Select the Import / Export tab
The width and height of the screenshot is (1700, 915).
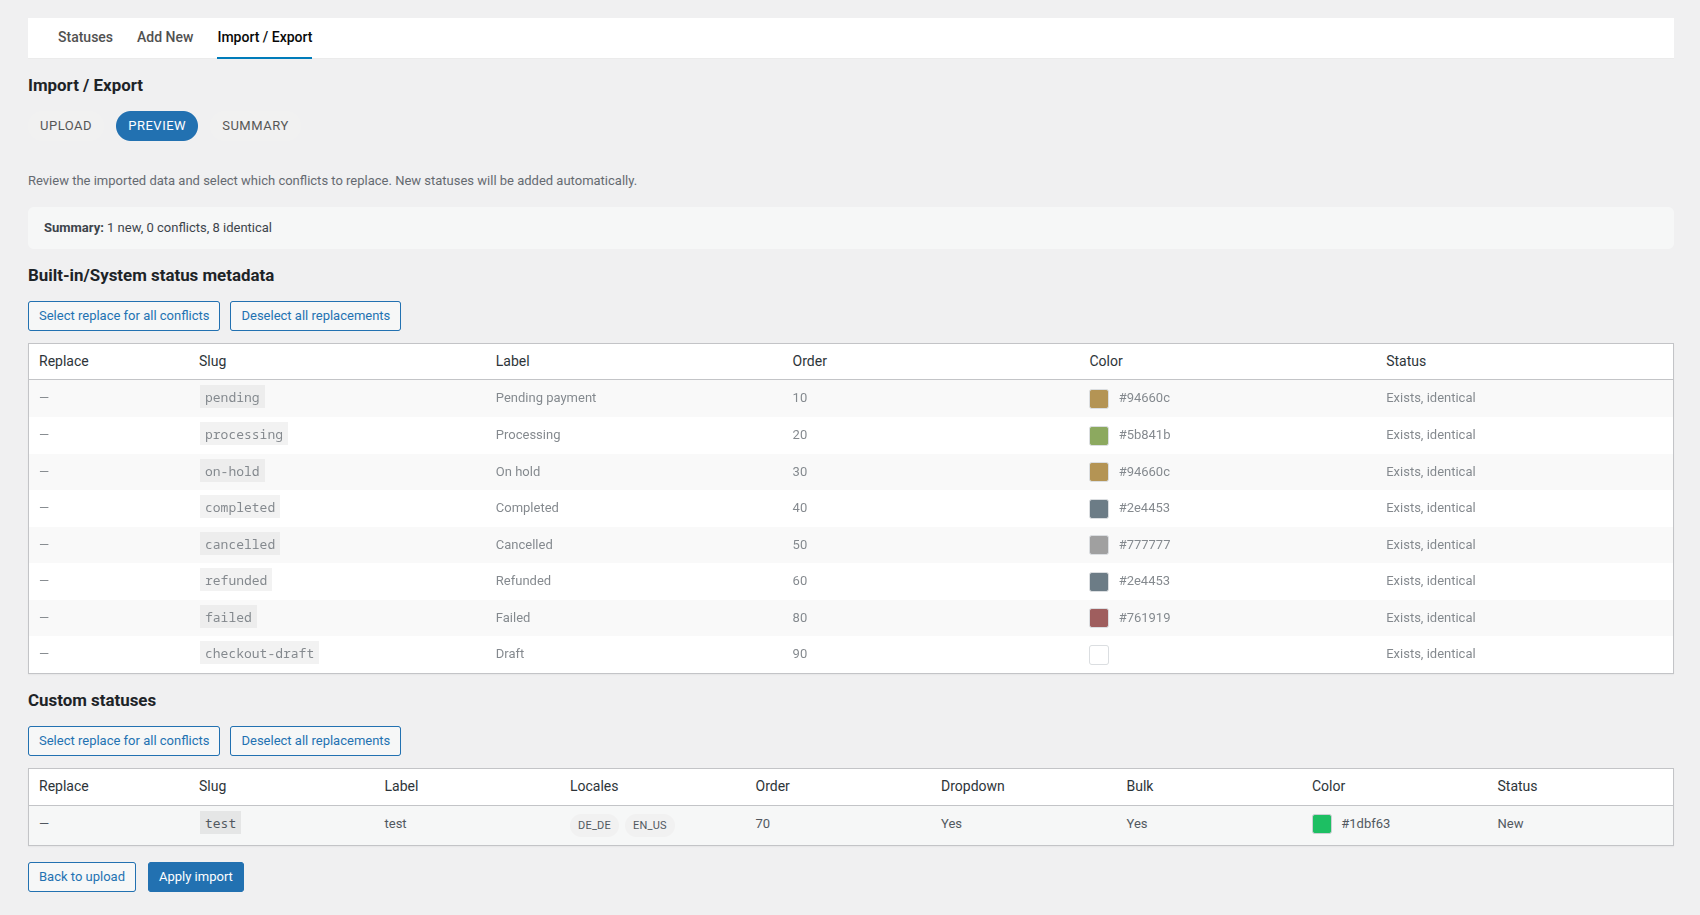pyautogui.click(x=265, y=37)
